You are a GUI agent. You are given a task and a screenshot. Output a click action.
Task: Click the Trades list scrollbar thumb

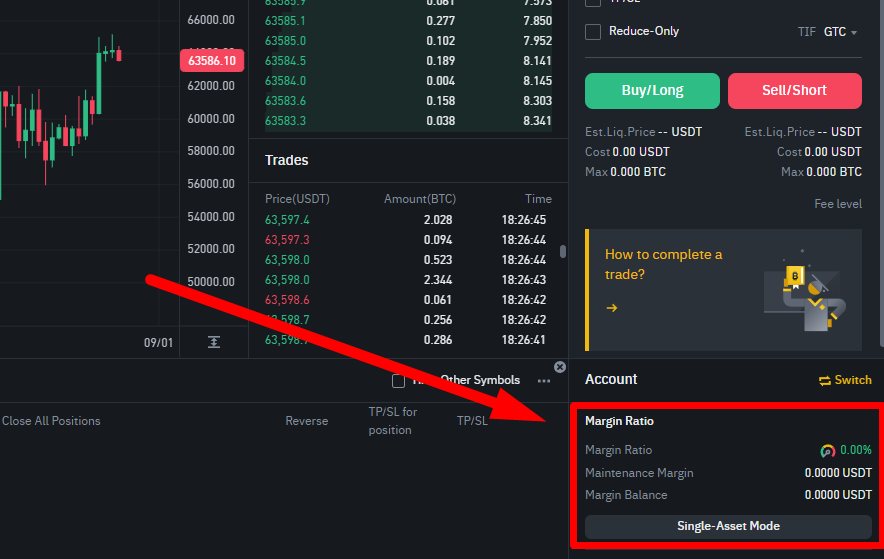point(563,251)
